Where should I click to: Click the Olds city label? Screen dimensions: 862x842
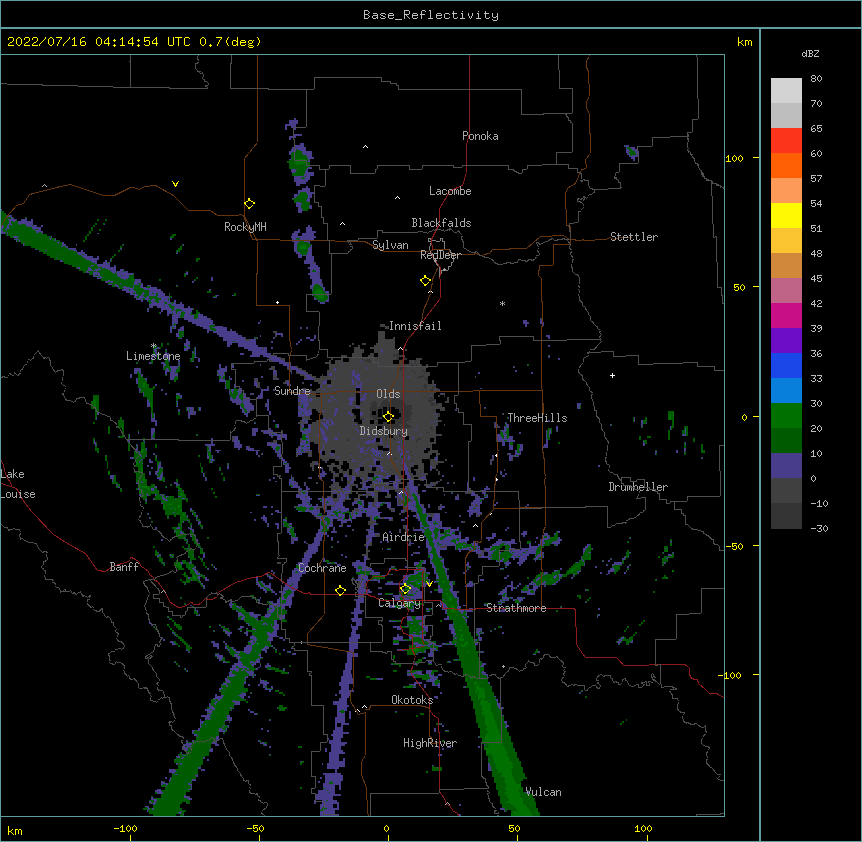(x=388, y=394)
